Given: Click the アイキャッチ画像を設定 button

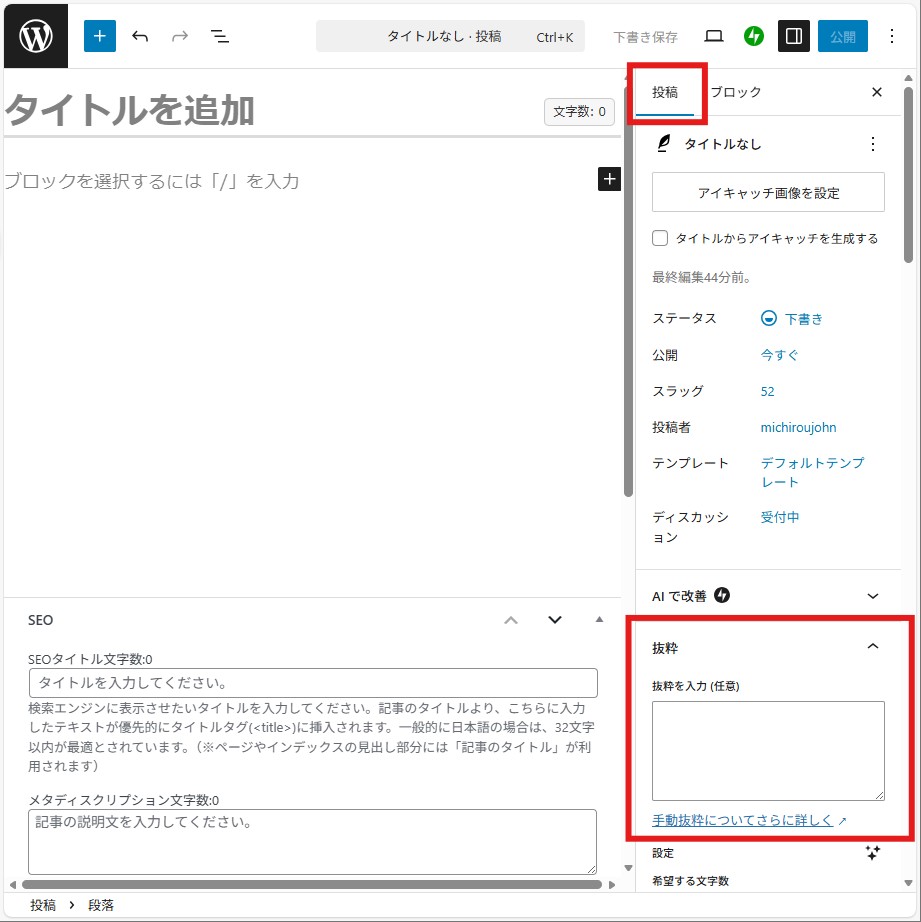Looking at the screenshot, I should 768,192.
